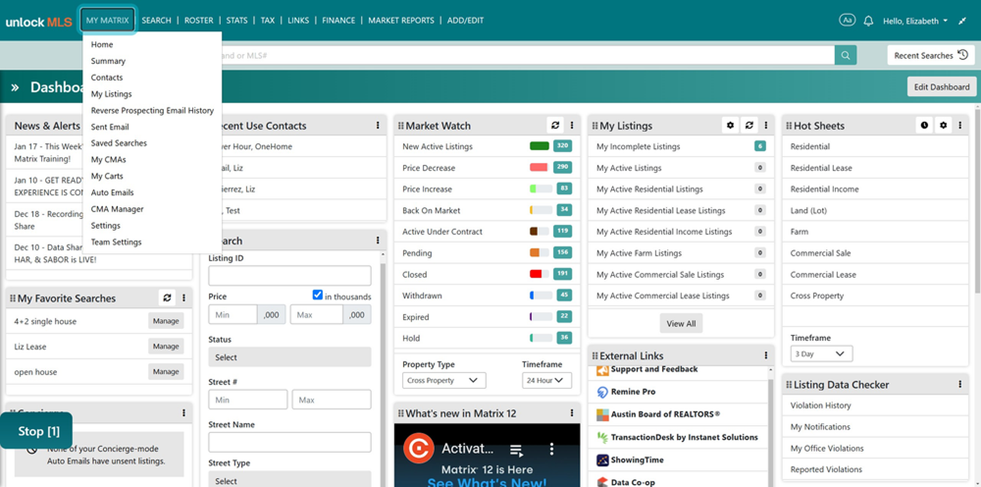981x487 pixels.
Task: Open the Austin Board of REALTORS link
Action: coord(666,414)
